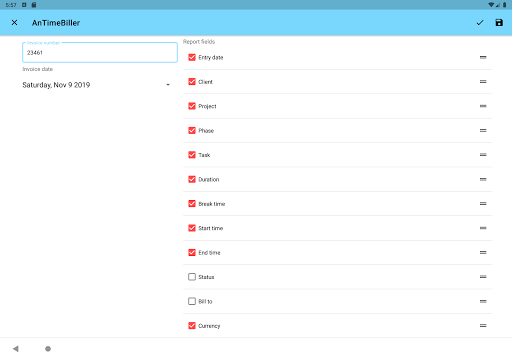Click the Report fields heading

point(199,42)
